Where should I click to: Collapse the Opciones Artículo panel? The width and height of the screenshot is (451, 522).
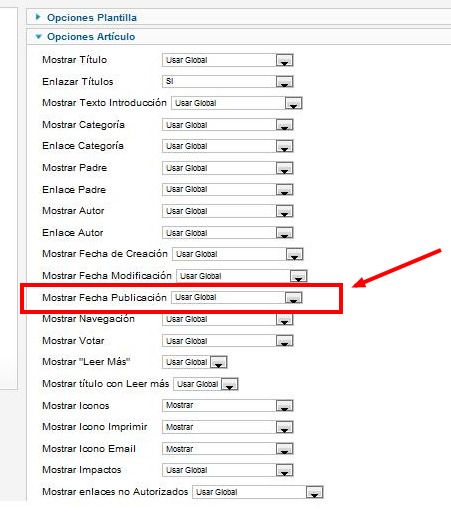click(x=91, y=37)
